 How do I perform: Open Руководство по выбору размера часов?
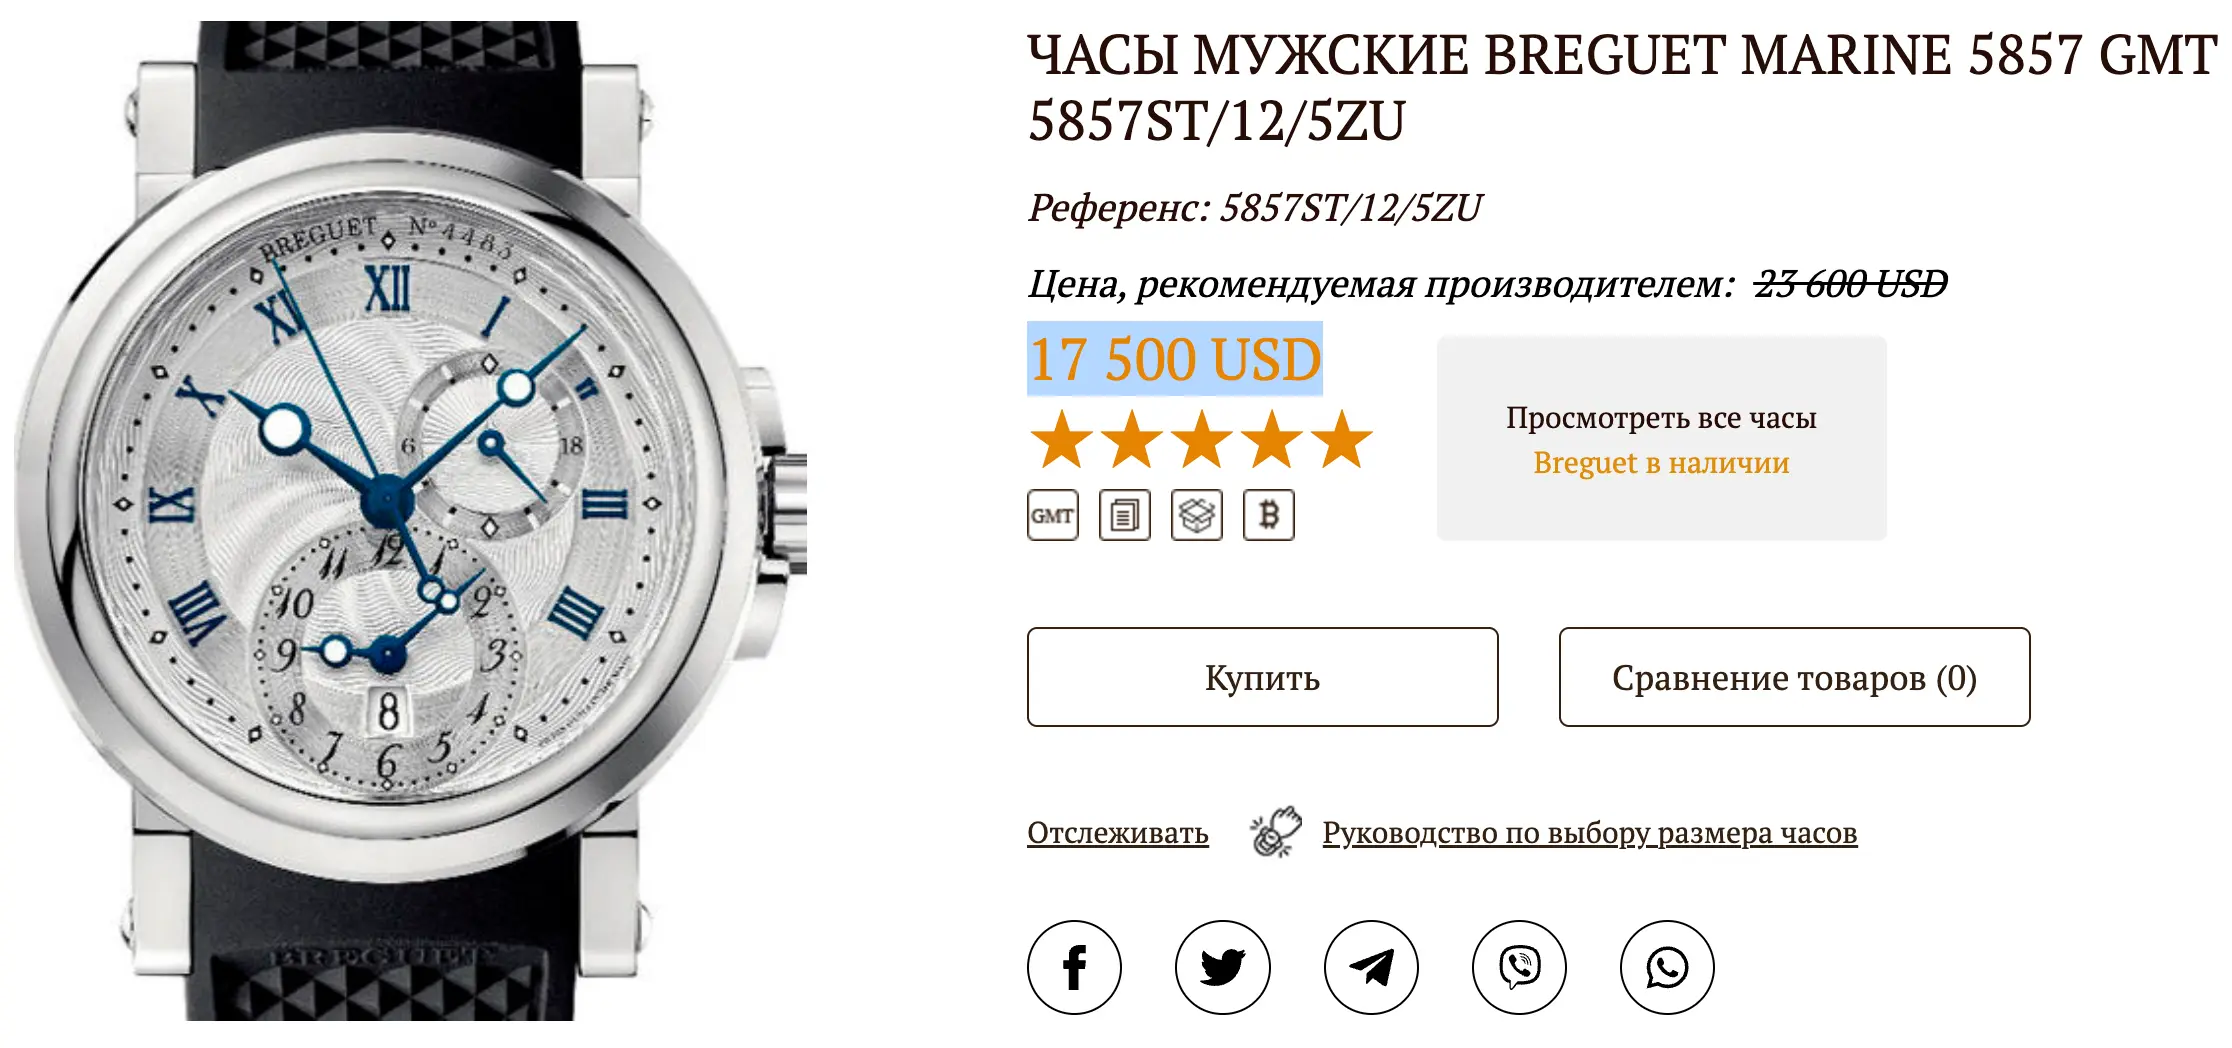point(1590,833)
